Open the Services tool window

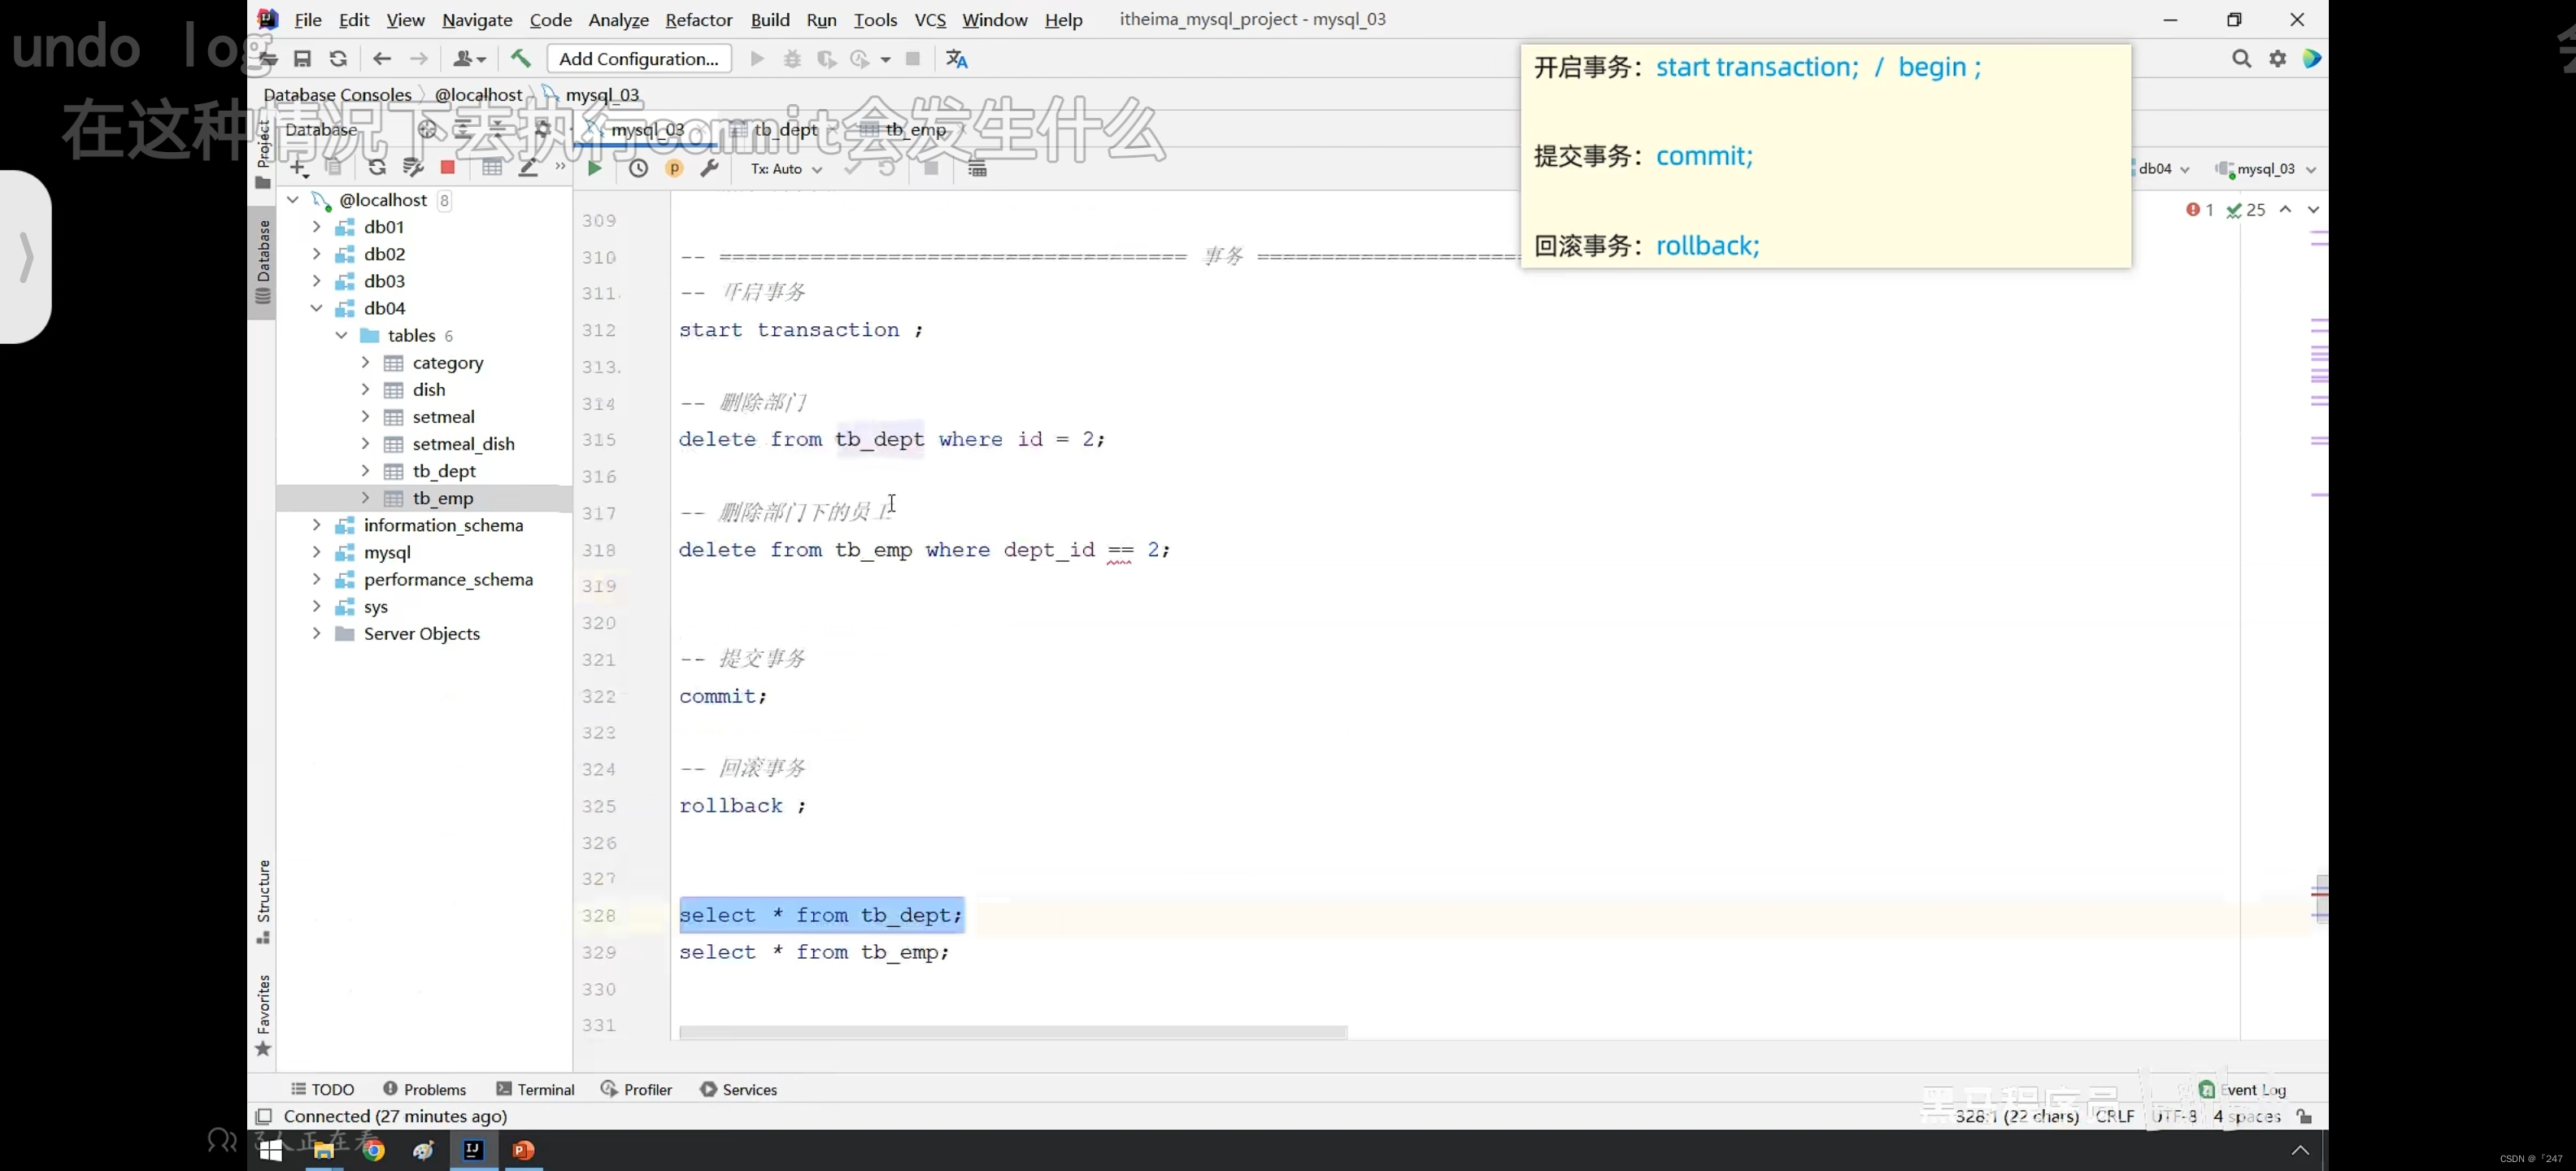point(738,1089)
